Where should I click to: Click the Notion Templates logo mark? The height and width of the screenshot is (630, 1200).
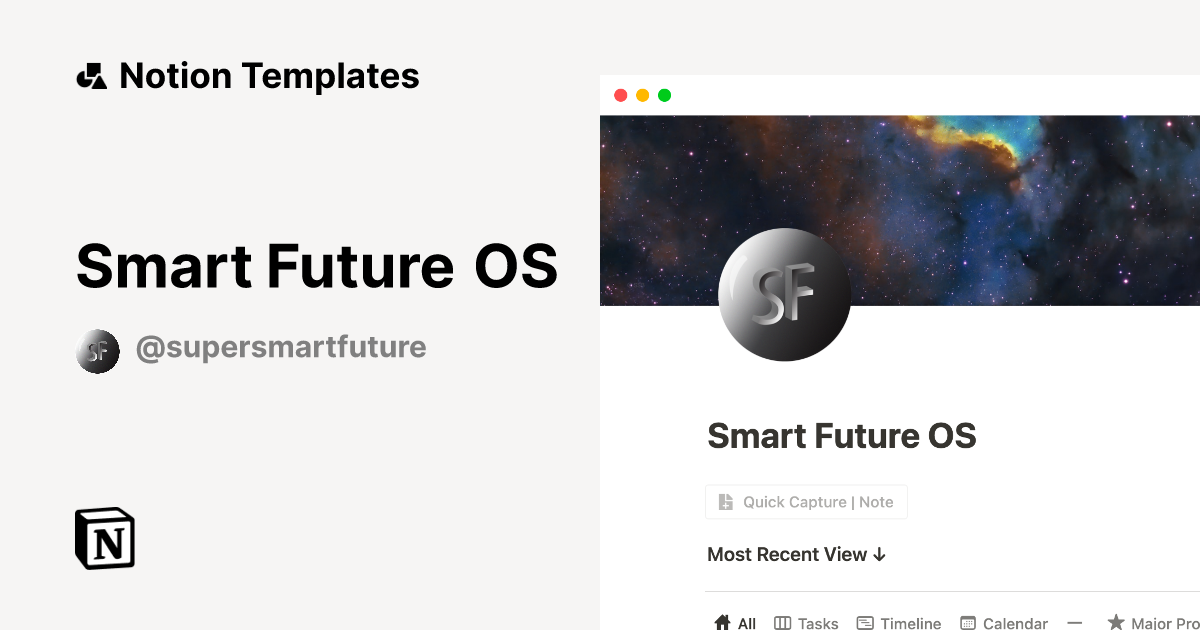pyautogui.click(x=91, y=74)
